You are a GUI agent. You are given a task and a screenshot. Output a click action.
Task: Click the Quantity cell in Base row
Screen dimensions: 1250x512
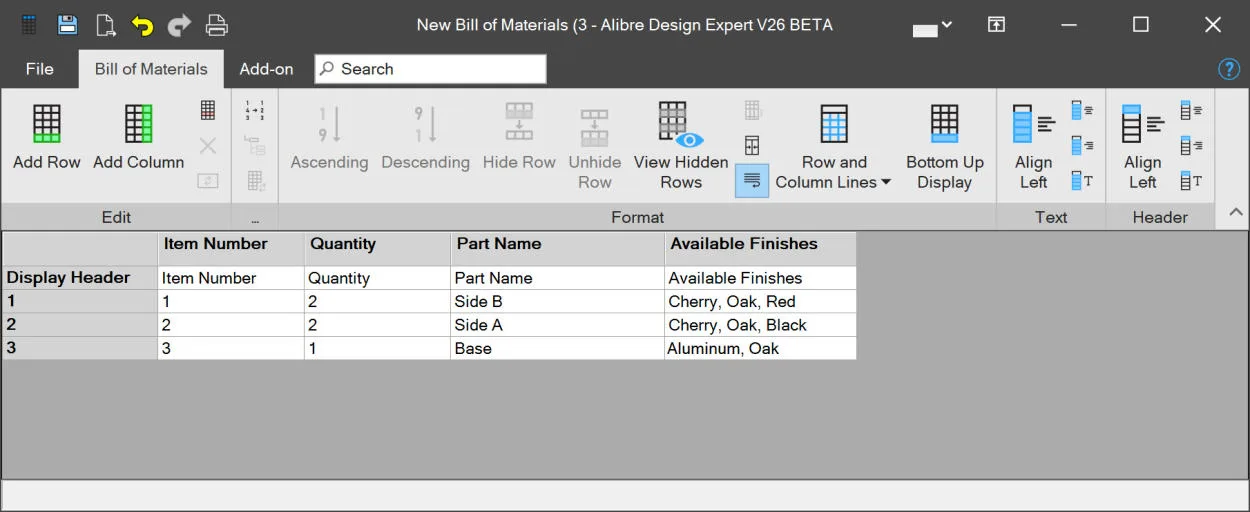[x=377, y=348]
